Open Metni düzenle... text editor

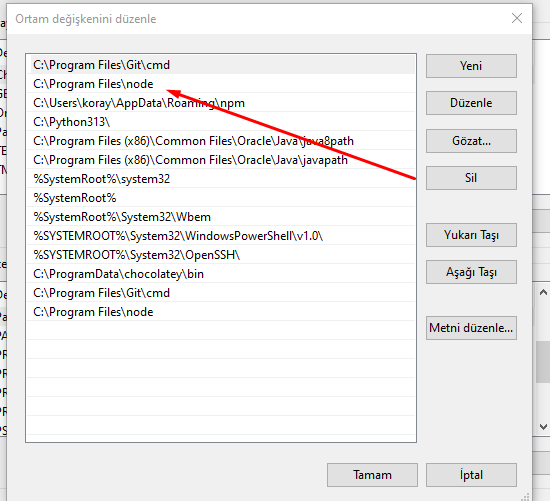tap(471, 328)
